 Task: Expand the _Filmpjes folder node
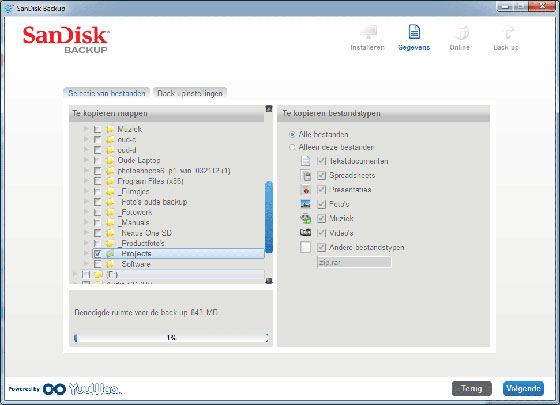(86, 191)
